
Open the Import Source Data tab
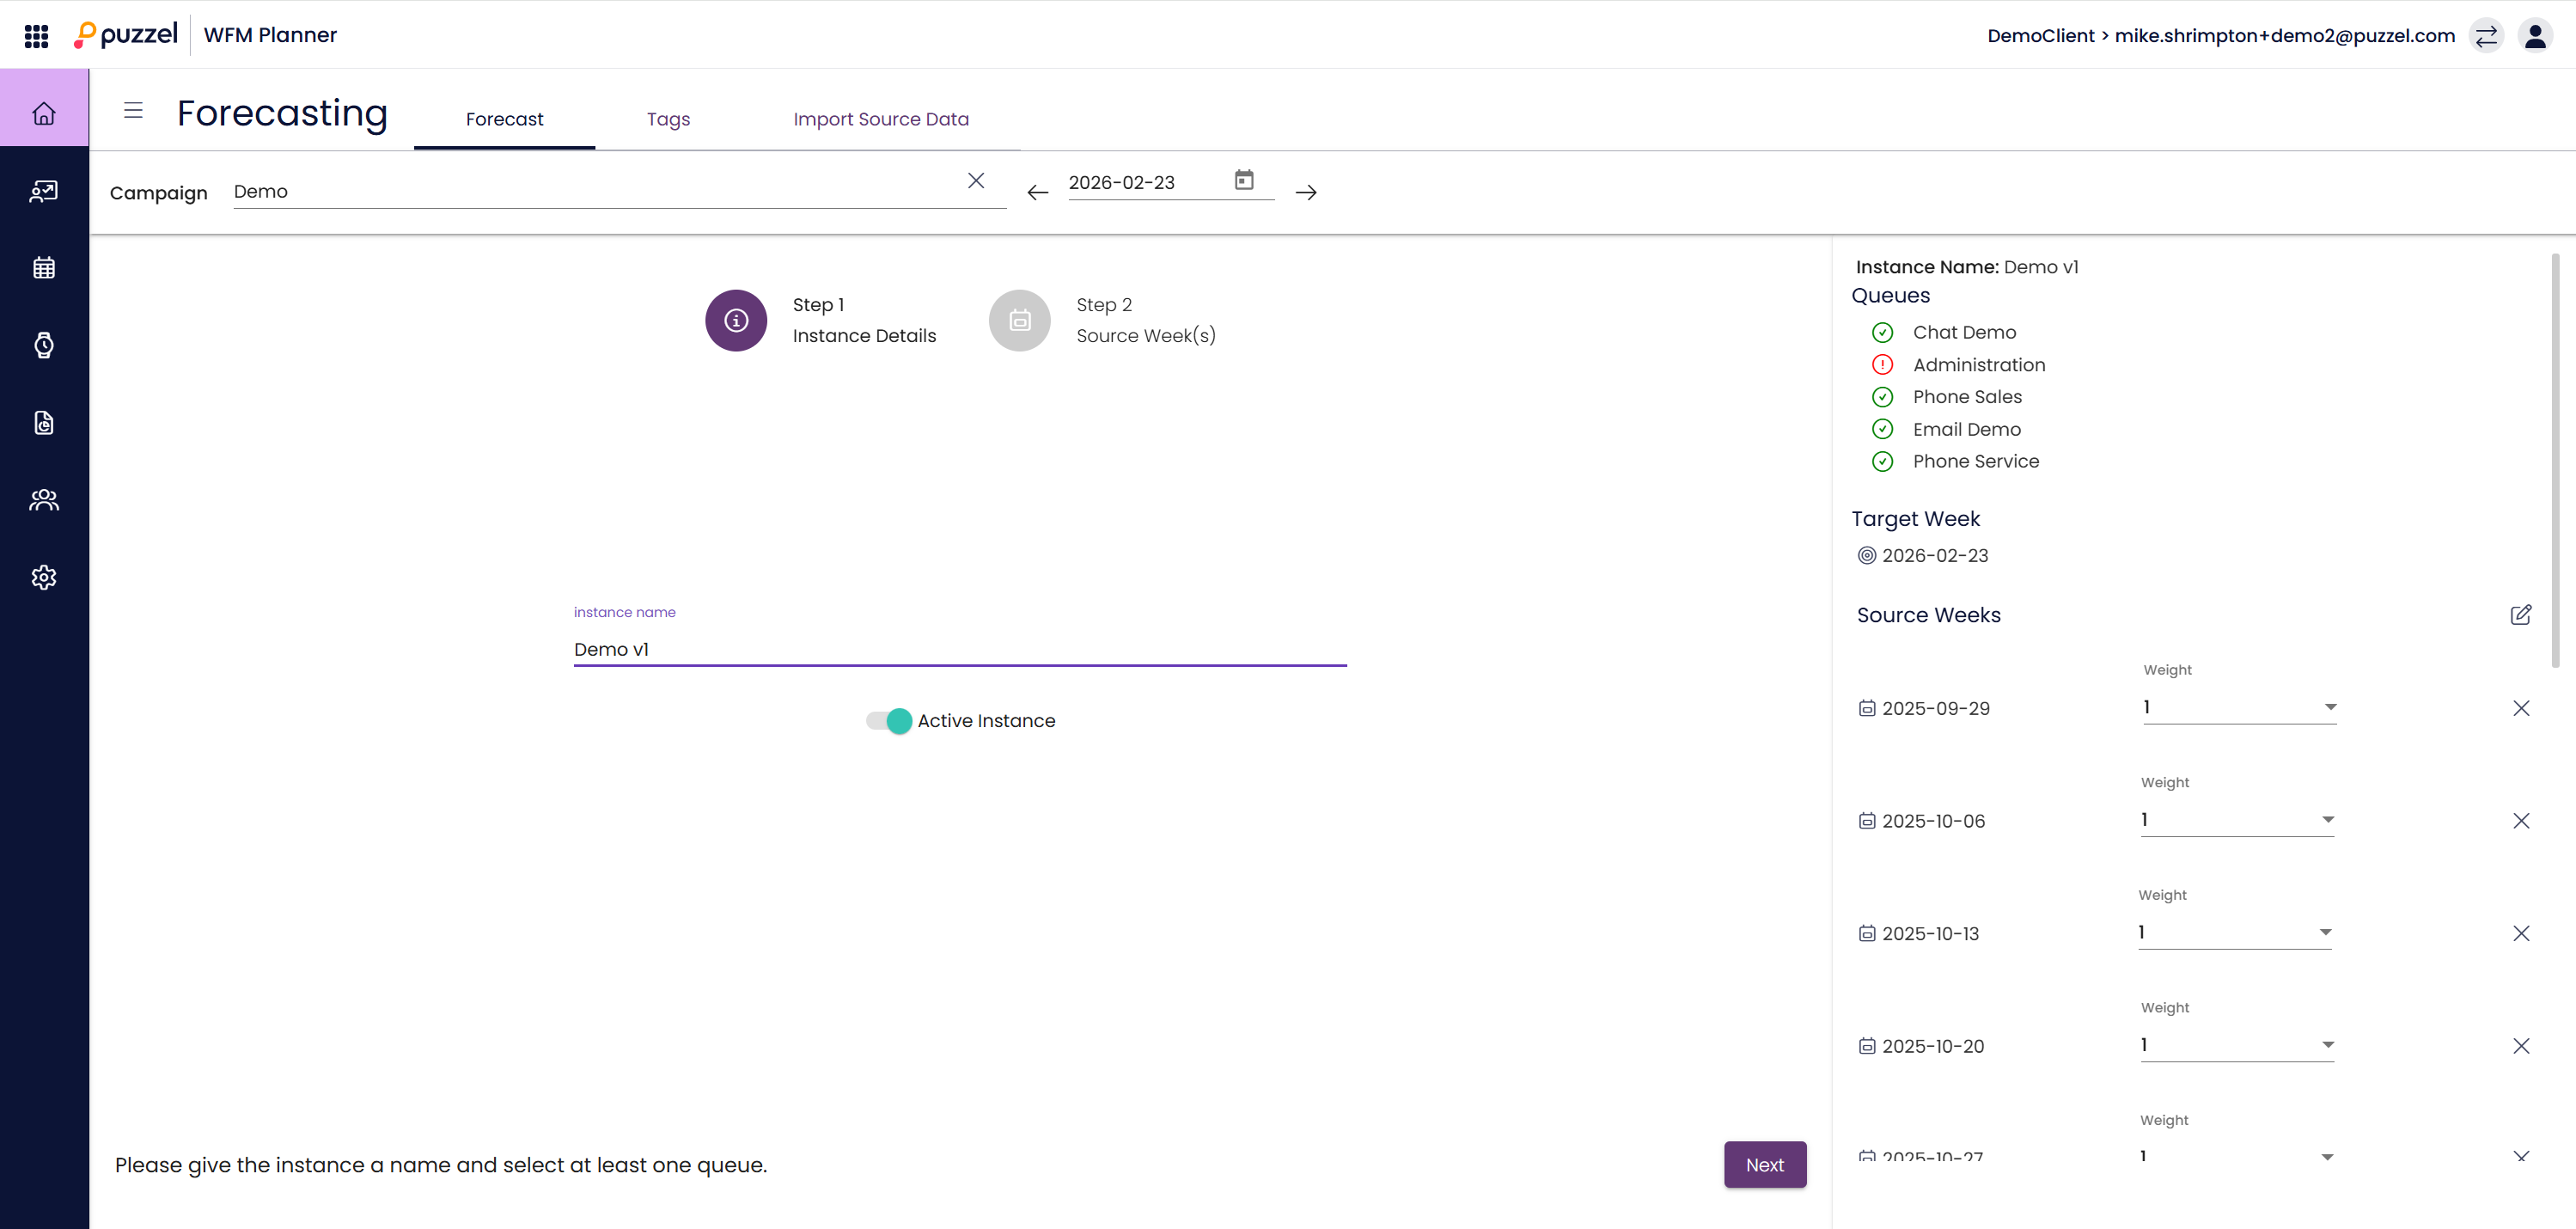[880, 119]
